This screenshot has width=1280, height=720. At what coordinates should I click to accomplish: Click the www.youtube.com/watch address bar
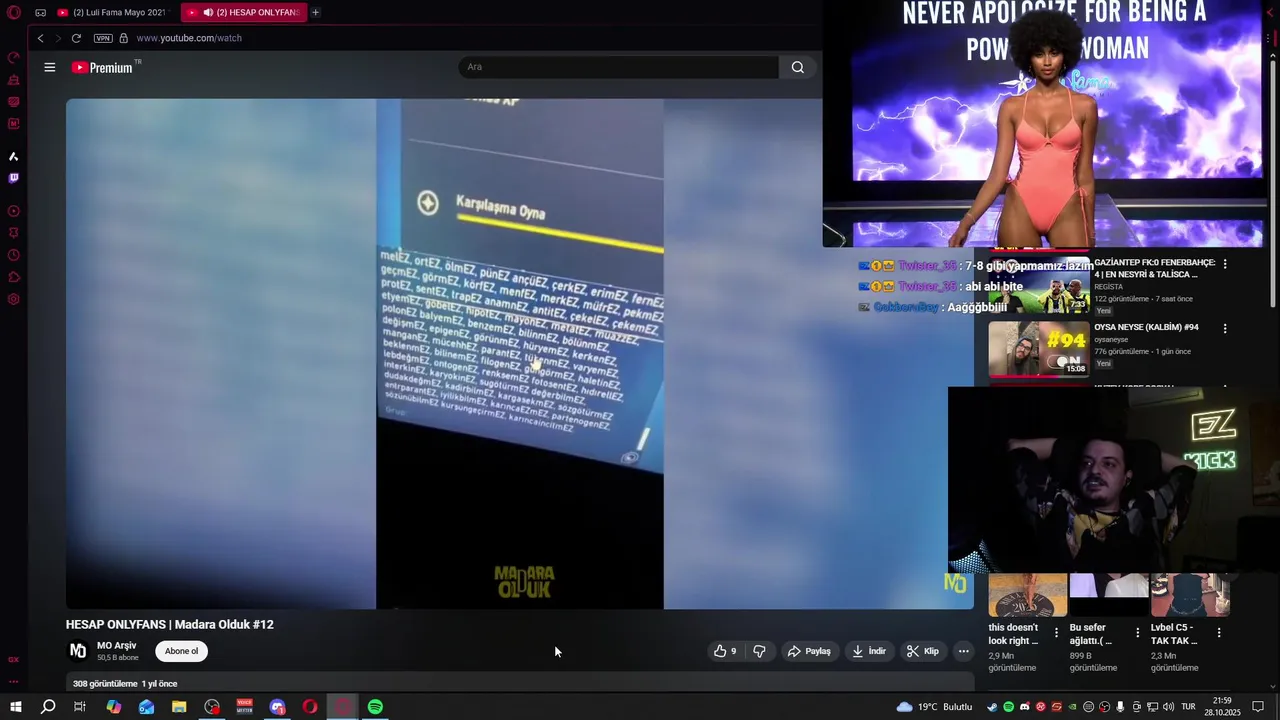189,38
